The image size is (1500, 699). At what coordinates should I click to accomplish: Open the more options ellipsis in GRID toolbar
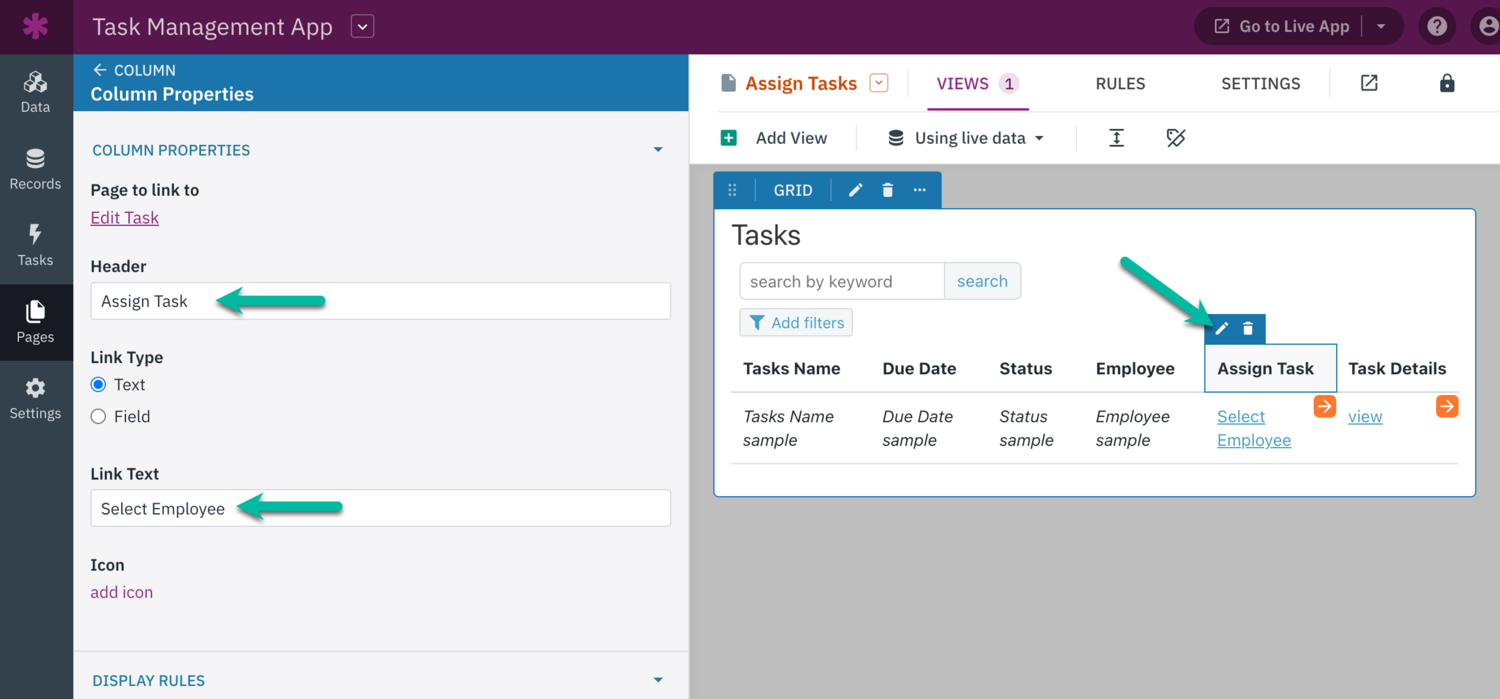coord(919,190)
